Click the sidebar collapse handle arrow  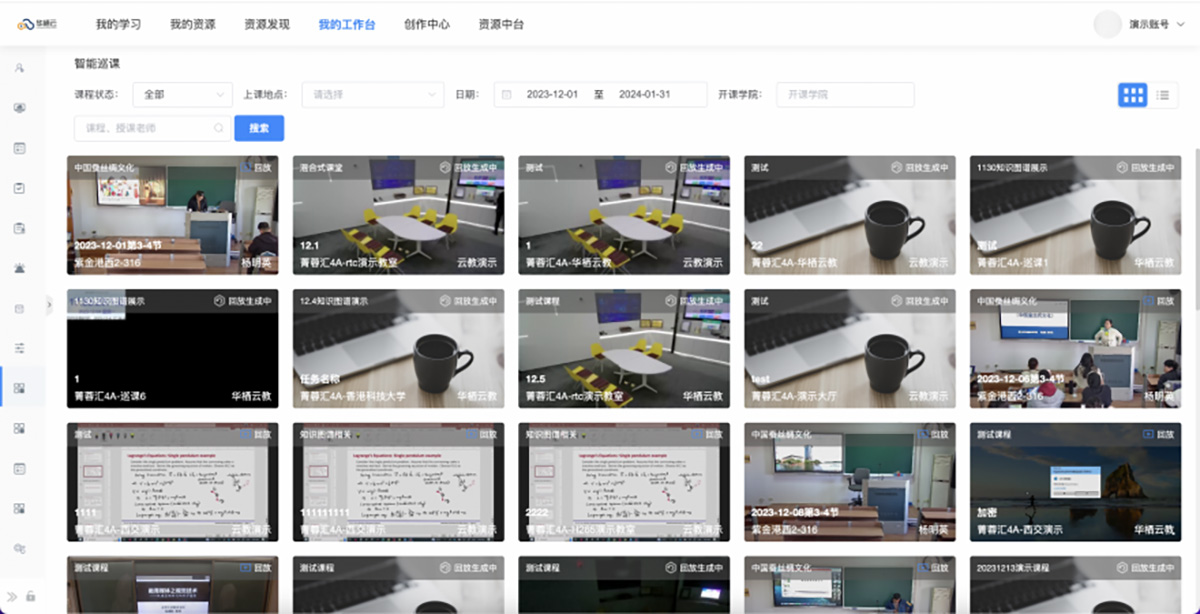click(x=49, y=305)
